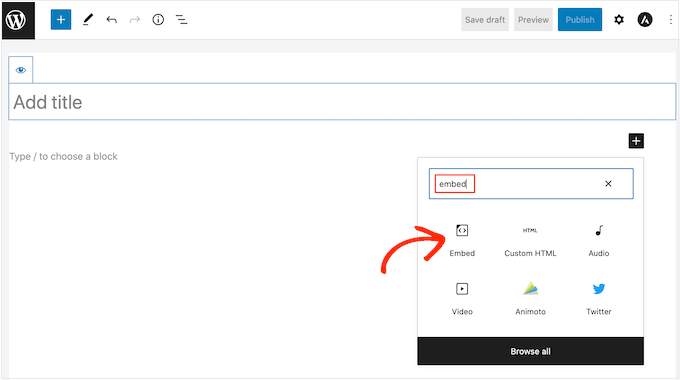Toggle the eye visibility icon above title

click(21, 70)
